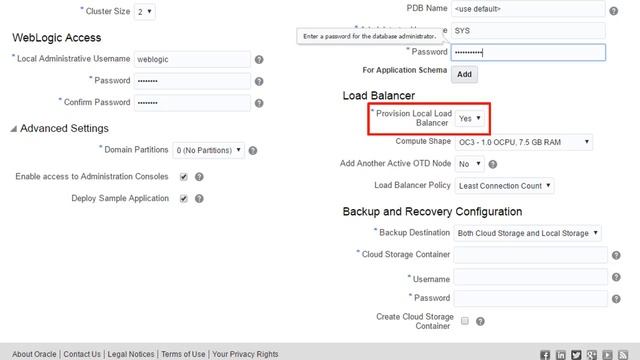Open the Load Balancer Policy dropdown
Screen dimensions: 640x360
click(x=504, y=186)
